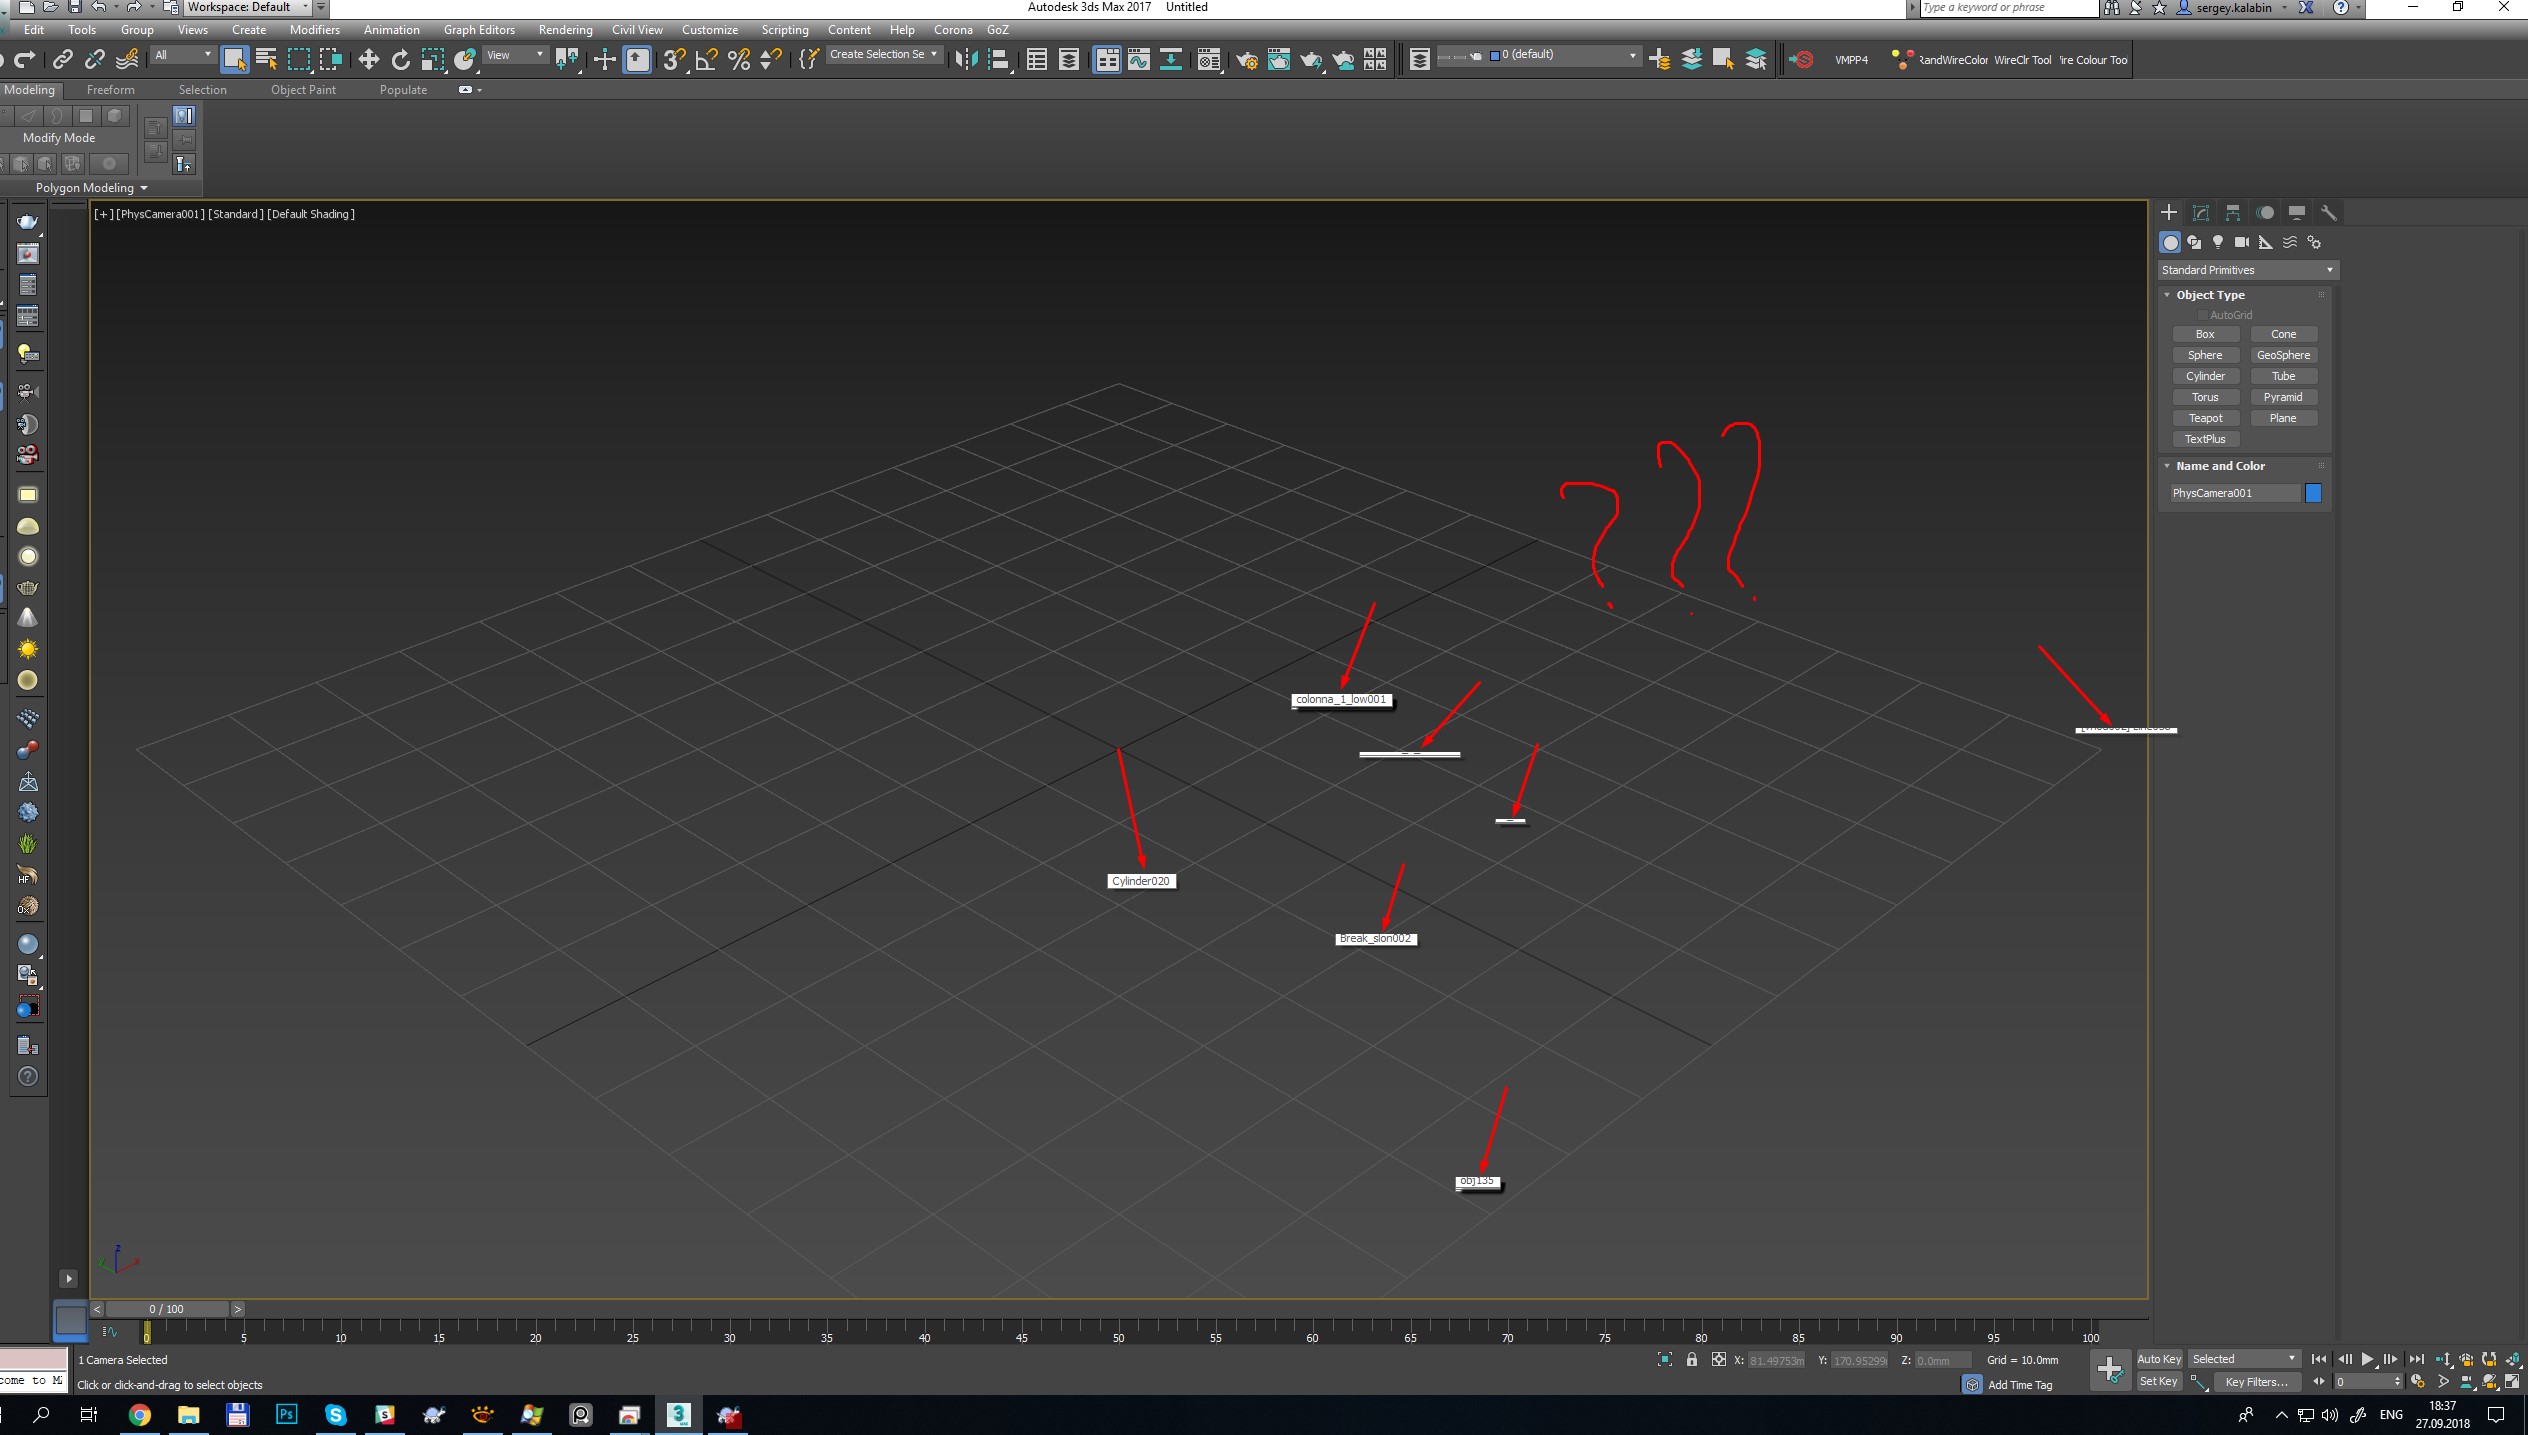Open the Standard Primitives dropdown

2247,269
